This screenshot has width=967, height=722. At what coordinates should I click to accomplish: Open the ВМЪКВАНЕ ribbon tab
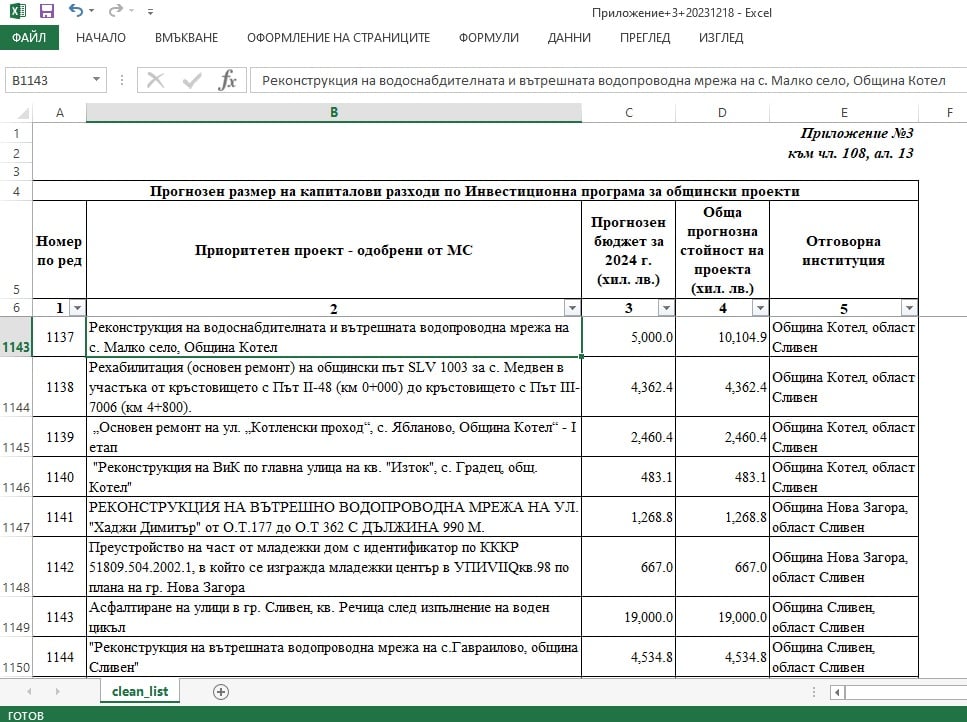pos(186,38)
